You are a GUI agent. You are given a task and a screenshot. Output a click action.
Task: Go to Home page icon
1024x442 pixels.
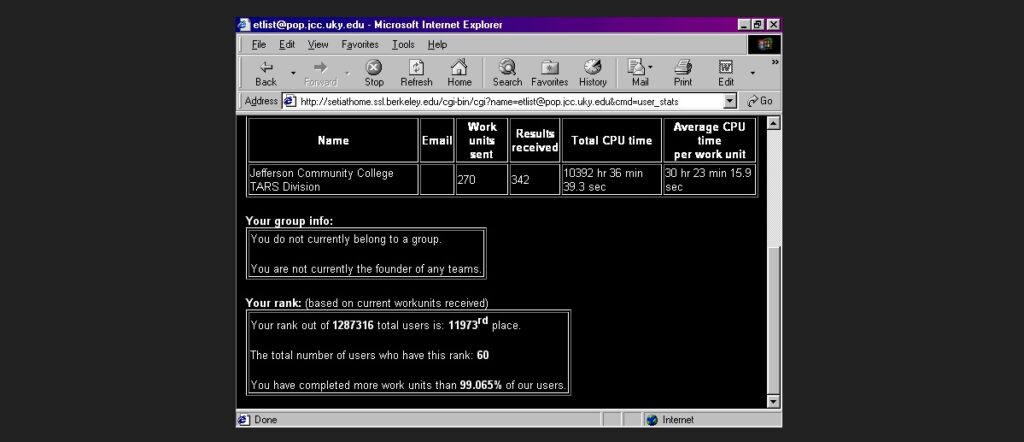(x=459, y=73)
